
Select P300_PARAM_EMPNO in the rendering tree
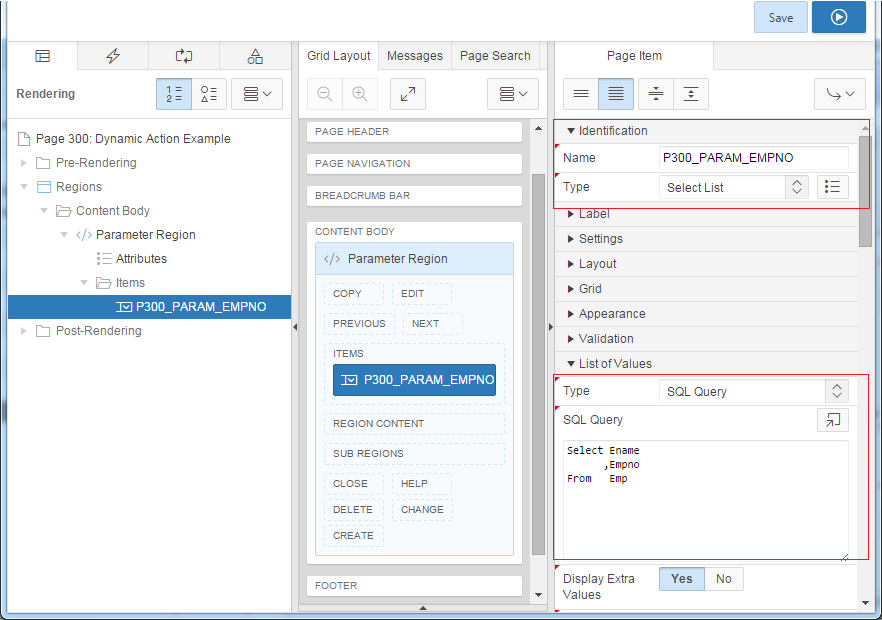tap(150, 307)
